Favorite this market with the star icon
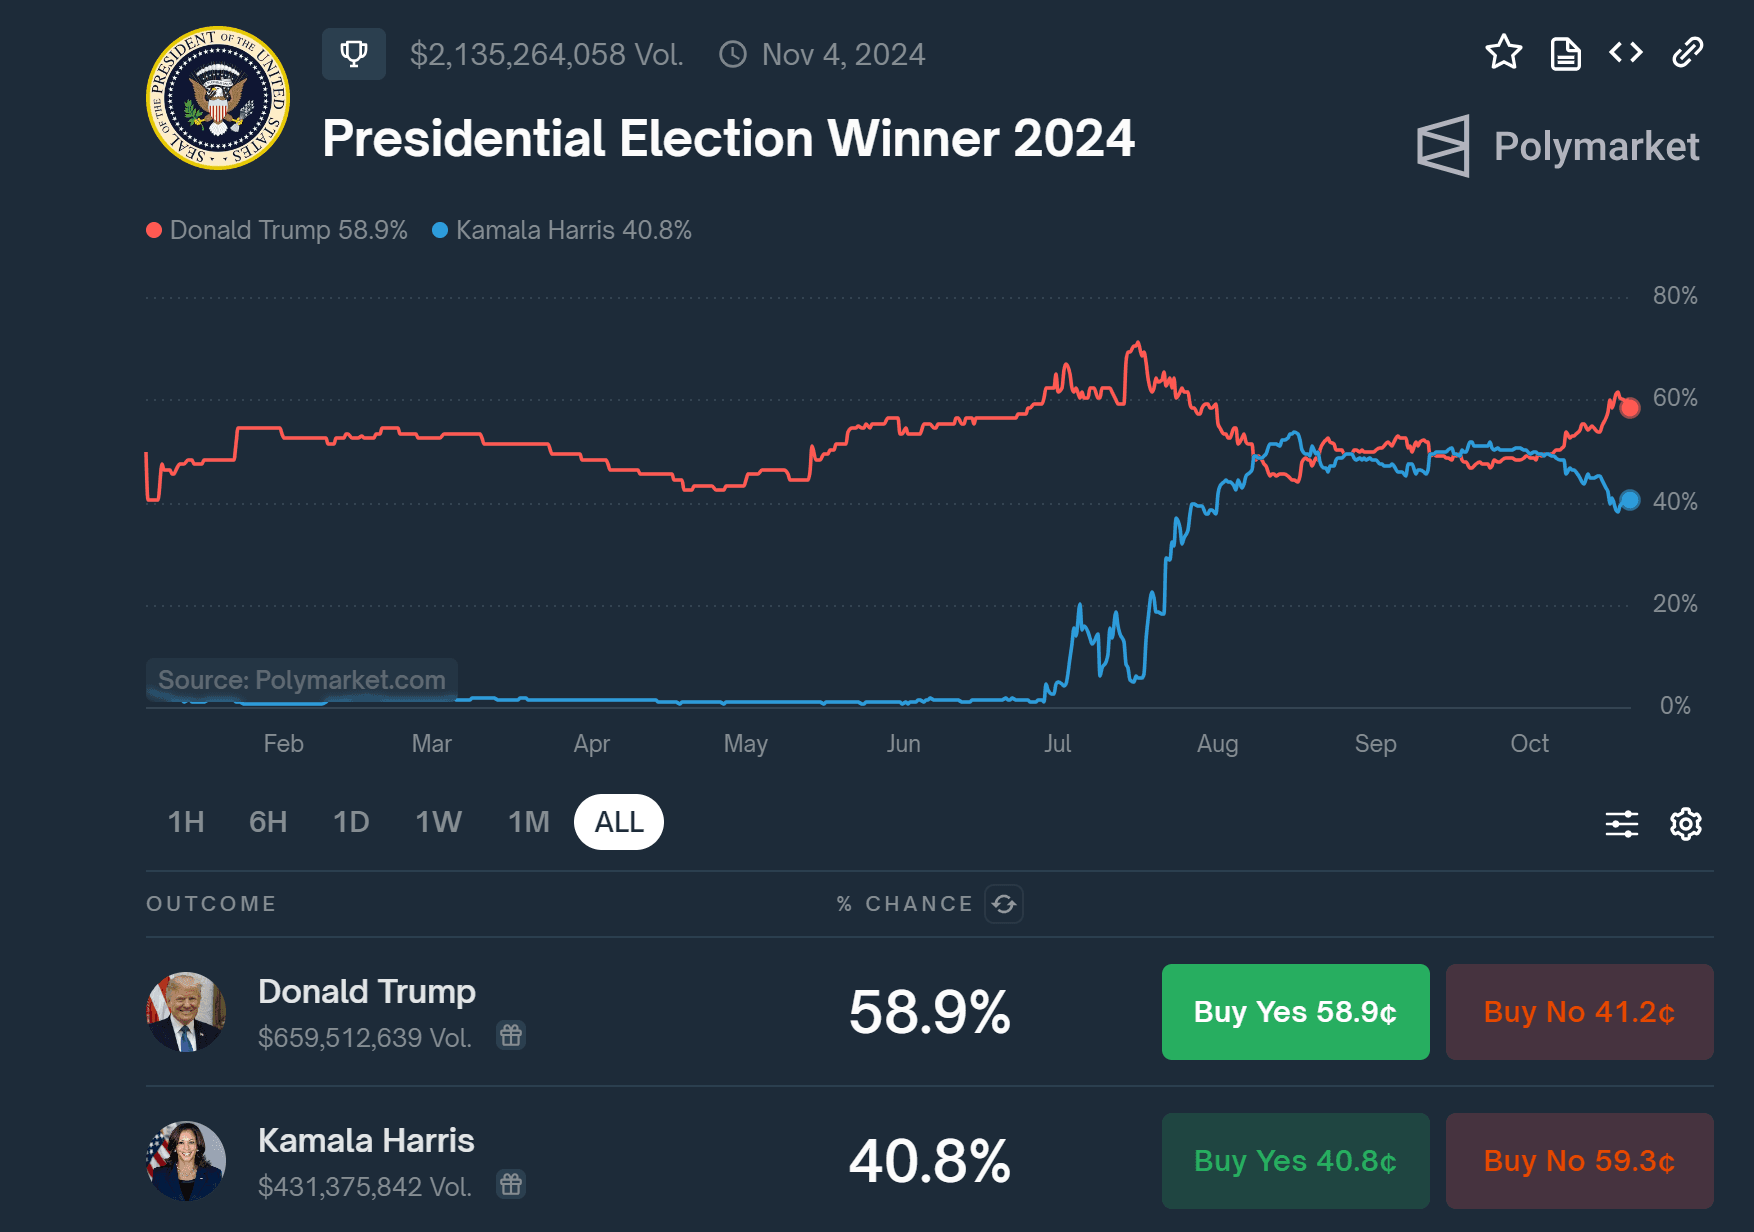The image size is (1754, 1232). tap(1503, 53)
